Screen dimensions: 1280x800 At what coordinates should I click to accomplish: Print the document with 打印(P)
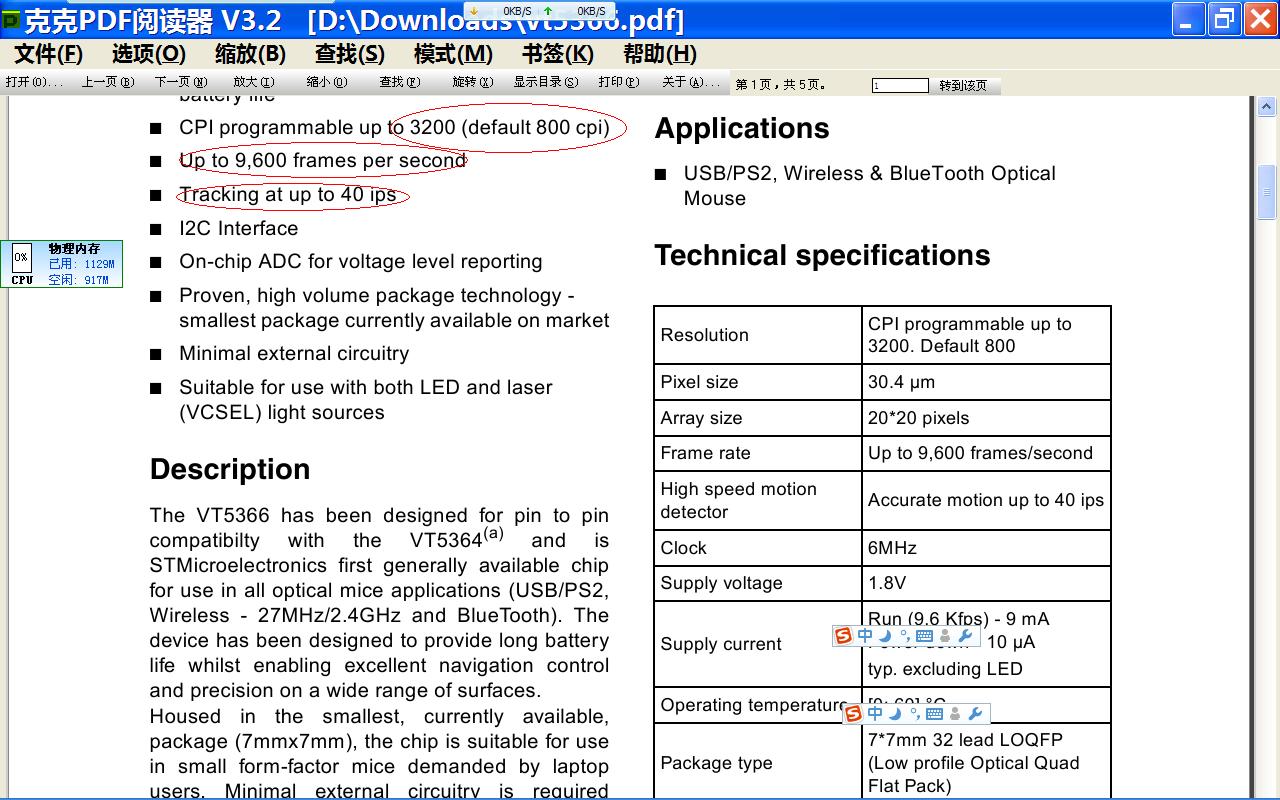(618, 83)
